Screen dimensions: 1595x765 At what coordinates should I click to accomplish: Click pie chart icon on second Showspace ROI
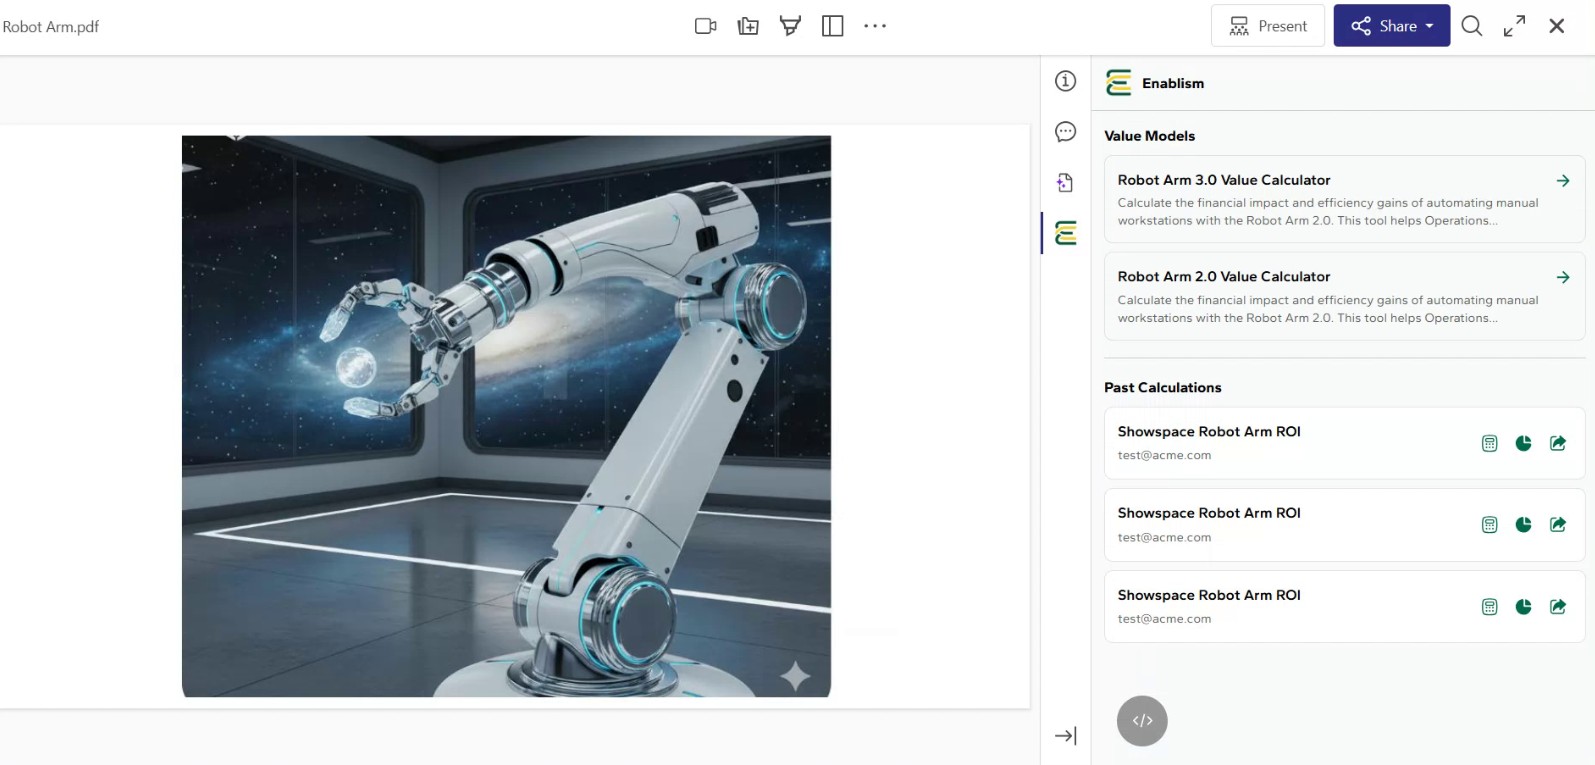click(x=1523, y=525)
